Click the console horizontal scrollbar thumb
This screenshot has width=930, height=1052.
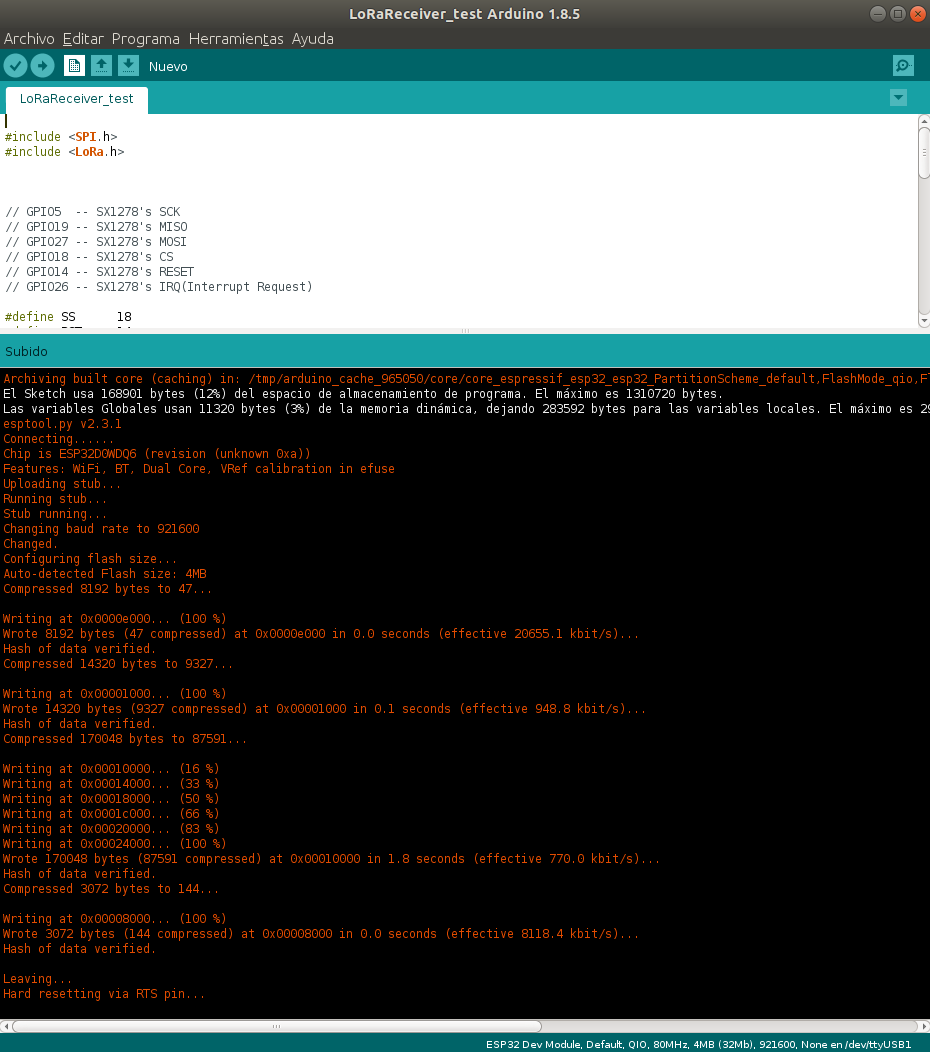click(276, 1026)
